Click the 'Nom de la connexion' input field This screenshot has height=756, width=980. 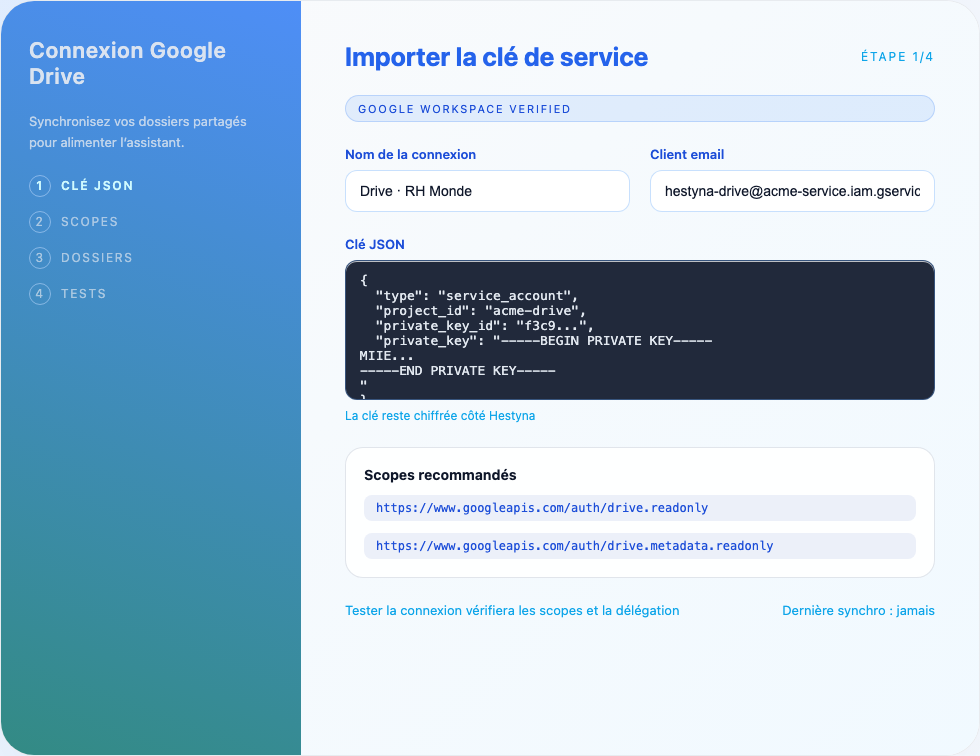(487, 191)
